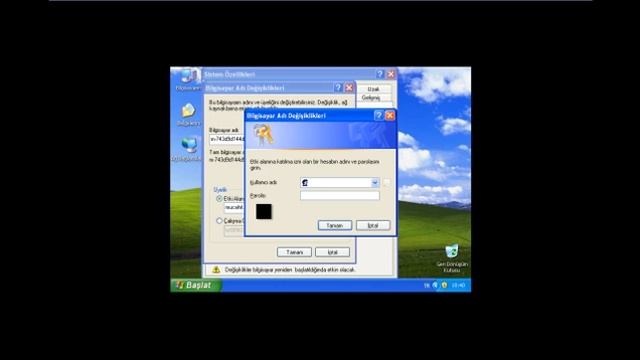Click the keys icon in credentials dialog banner
This screenshot has height=360, width=640.
click(x=263, y=135)
